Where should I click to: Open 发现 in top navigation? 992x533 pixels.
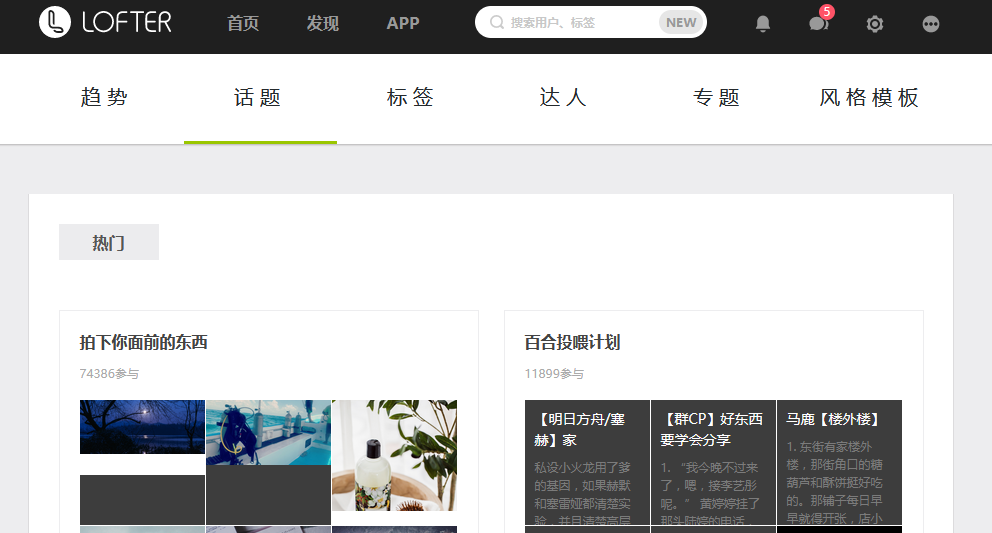click(x=323, y=23)
